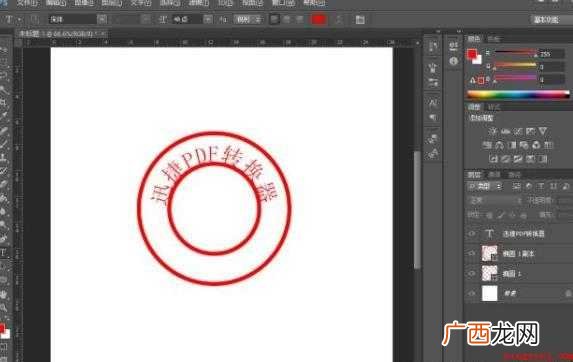Toggle the type layer filter icon
Viewport: 573px width, 362px height.
point(541,187)
